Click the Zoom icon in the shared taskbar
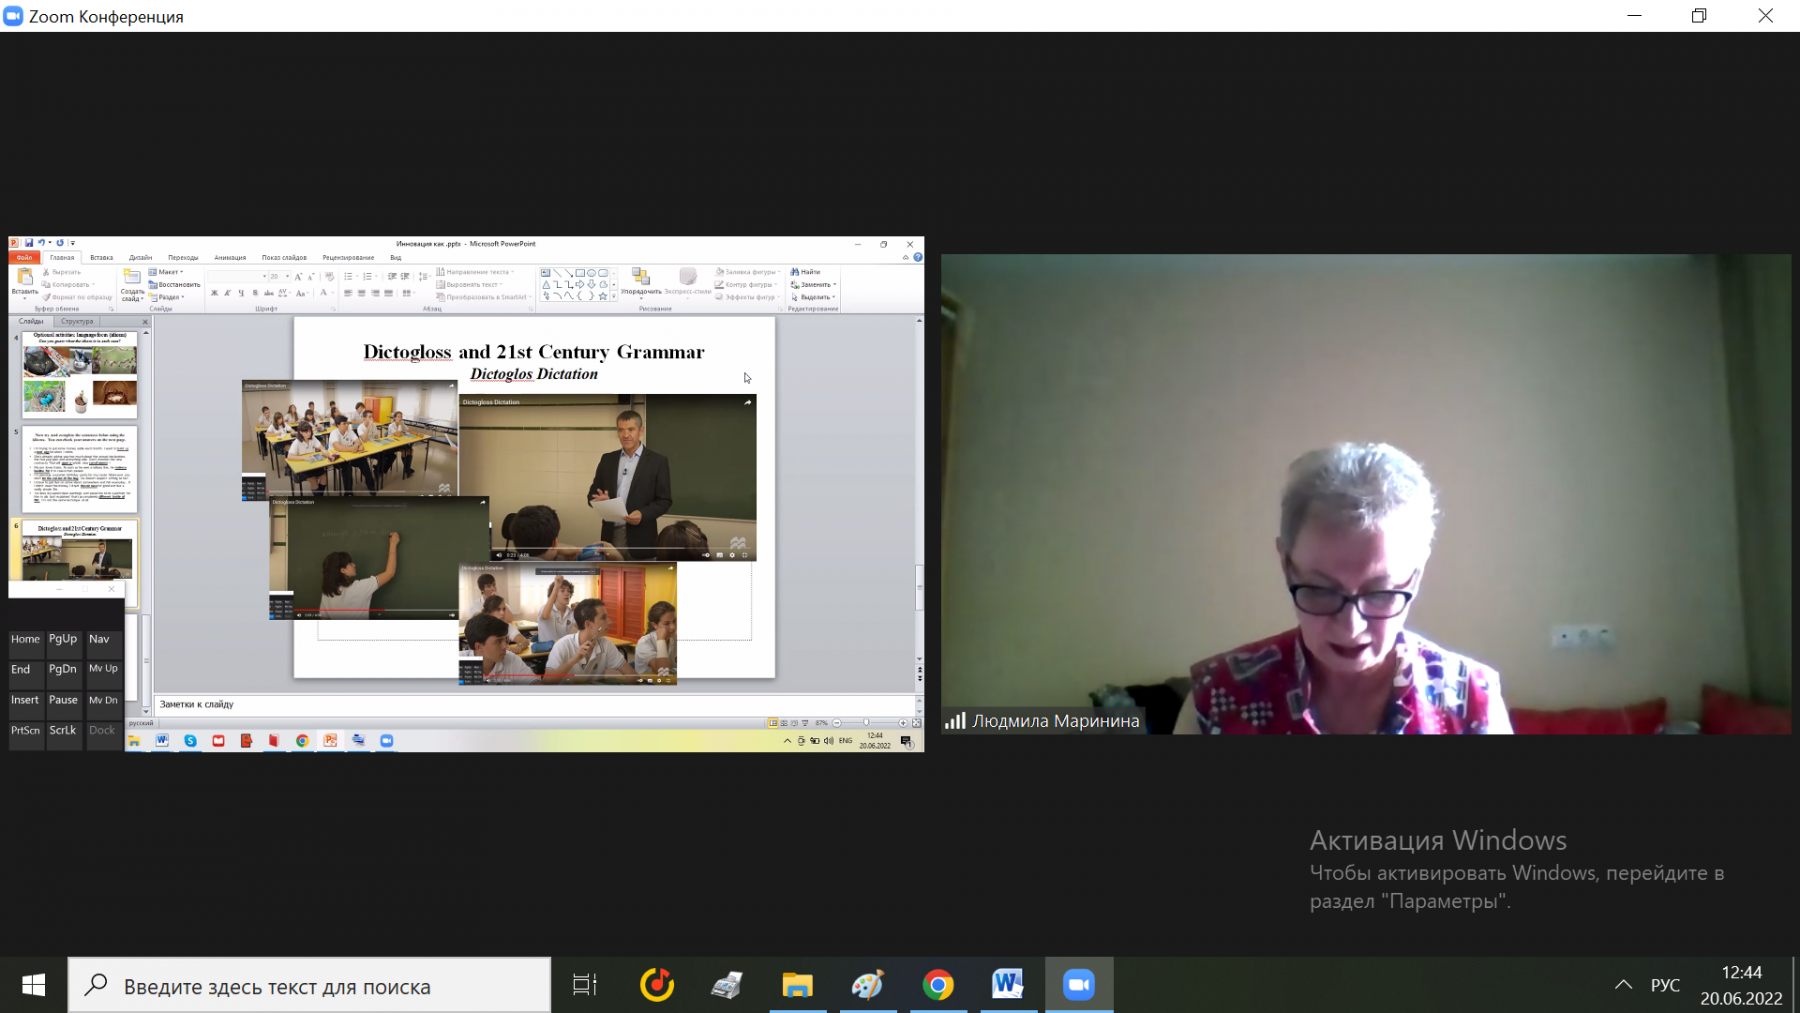Image resolution: width=1800 pixels, height=1013 pixels. click(387, 741)
